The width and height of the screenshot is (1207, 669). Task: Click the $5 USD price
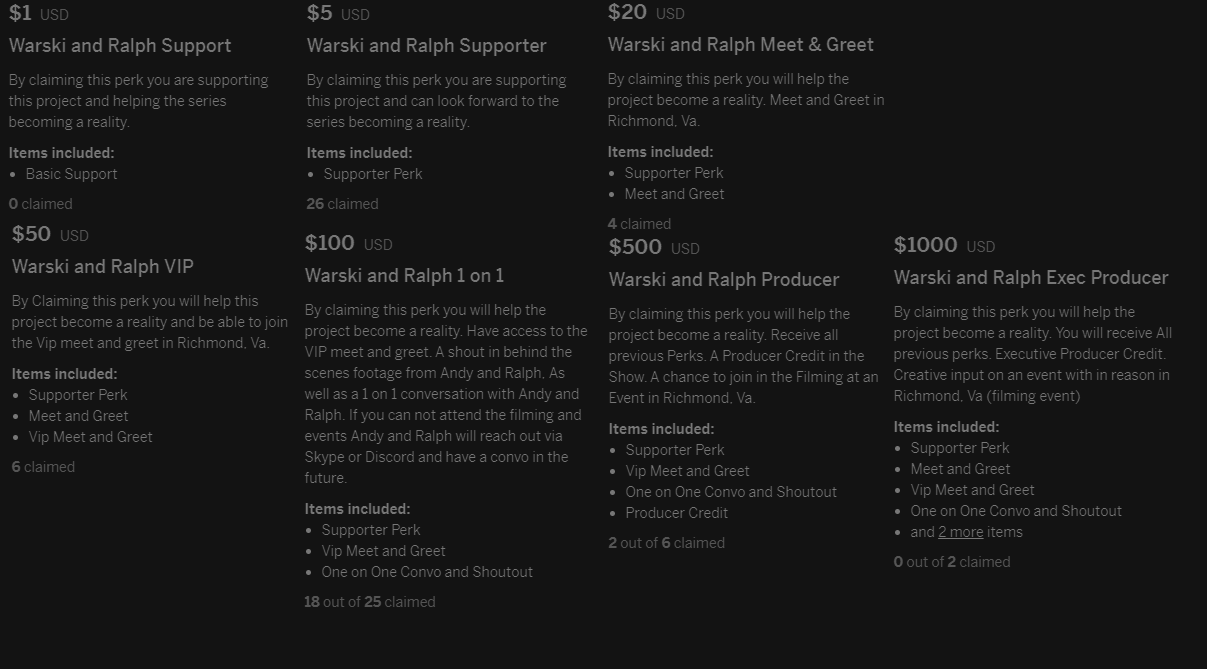pos(338,14)
